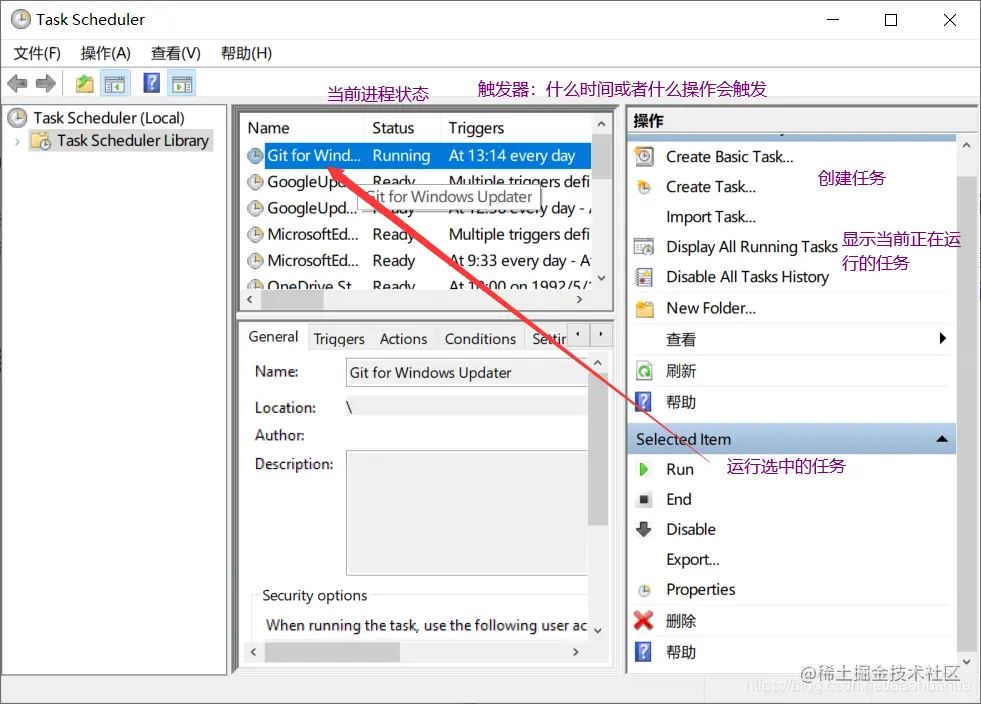
Task: Click the red X 删除 icon
Action: coord(644,621)
